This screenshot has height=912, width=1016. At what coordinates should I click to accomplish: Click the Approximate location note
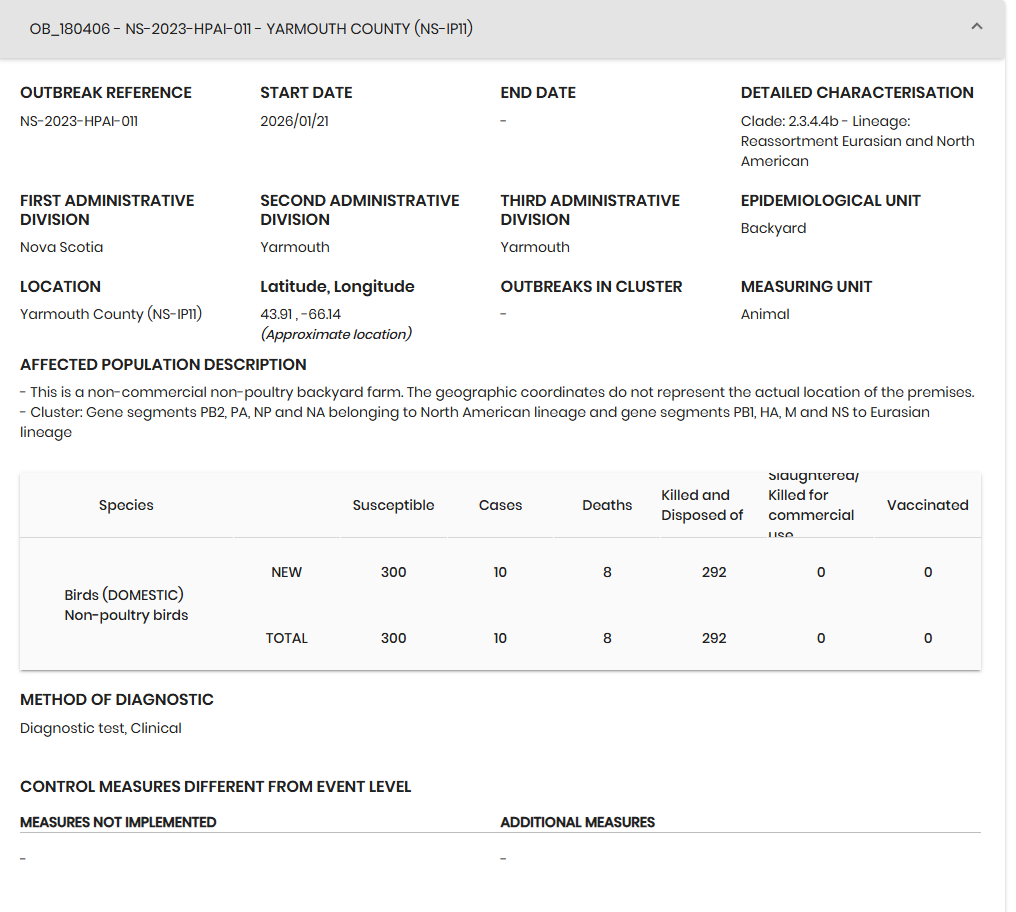pyautogui.click(x=336, y=334)
